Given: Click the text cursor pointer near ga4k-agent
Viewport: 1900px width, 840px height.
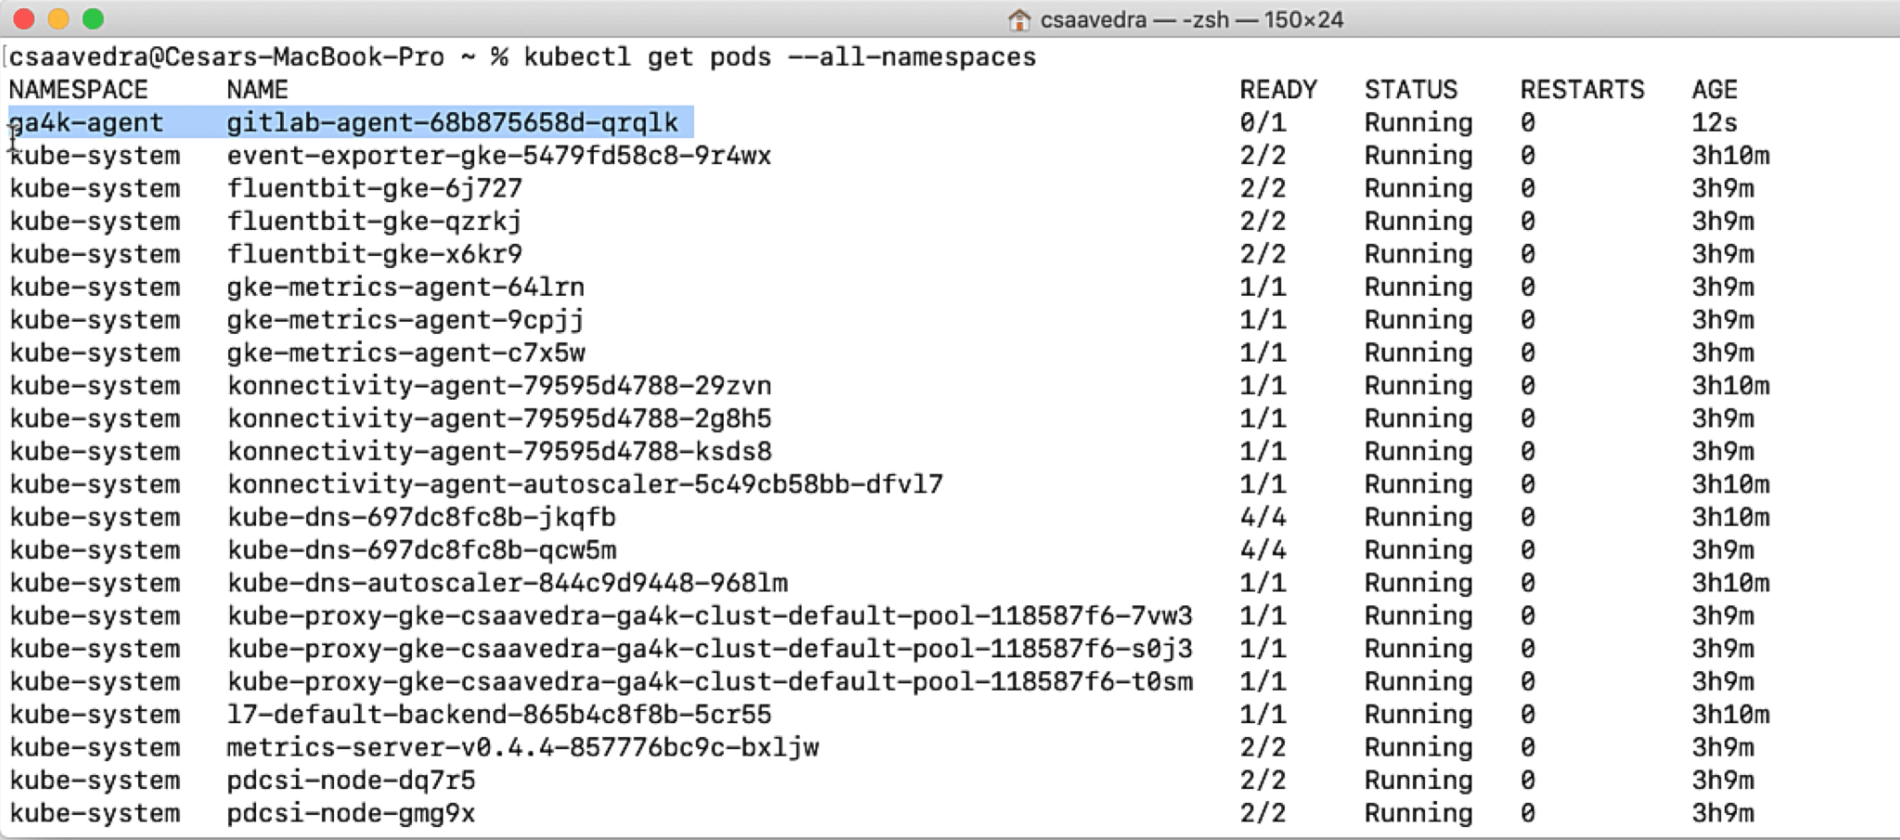Looking at the screenshot, I should (13, 135).
